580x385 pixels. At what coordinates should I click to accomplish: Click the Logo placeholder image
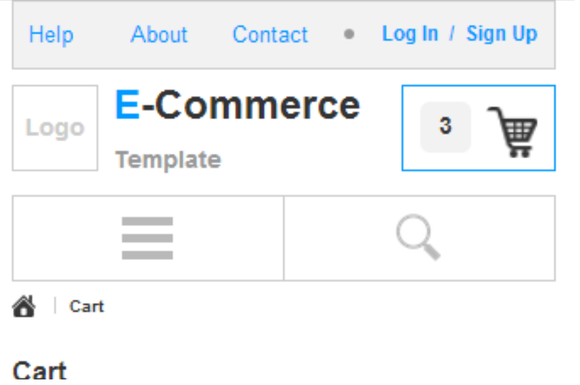(55, 128)
